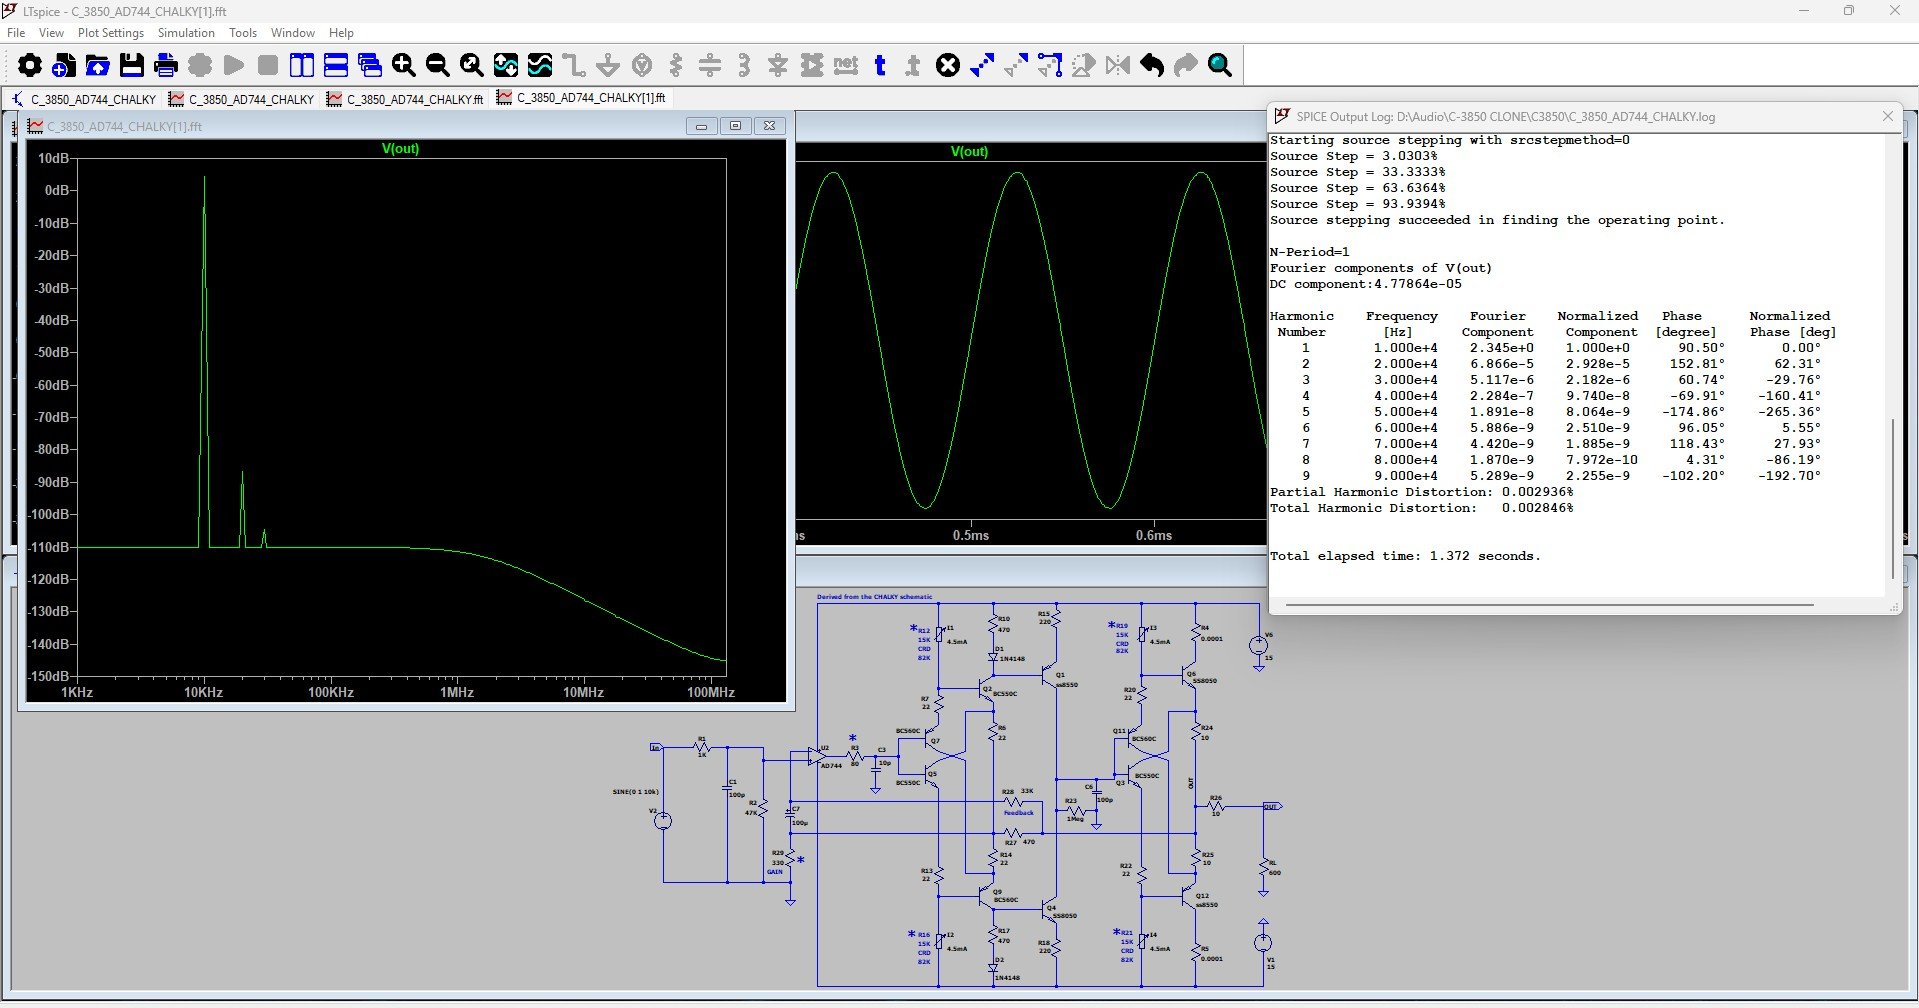Click the Find magnifier at toolbar end
Screen dimensions: 1919x1008
point(1220,66)
